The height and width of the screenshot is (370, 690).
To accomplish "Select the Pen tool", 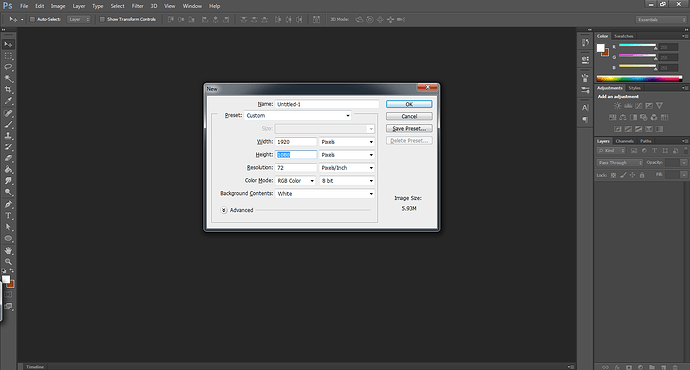I will coord(8,205).
